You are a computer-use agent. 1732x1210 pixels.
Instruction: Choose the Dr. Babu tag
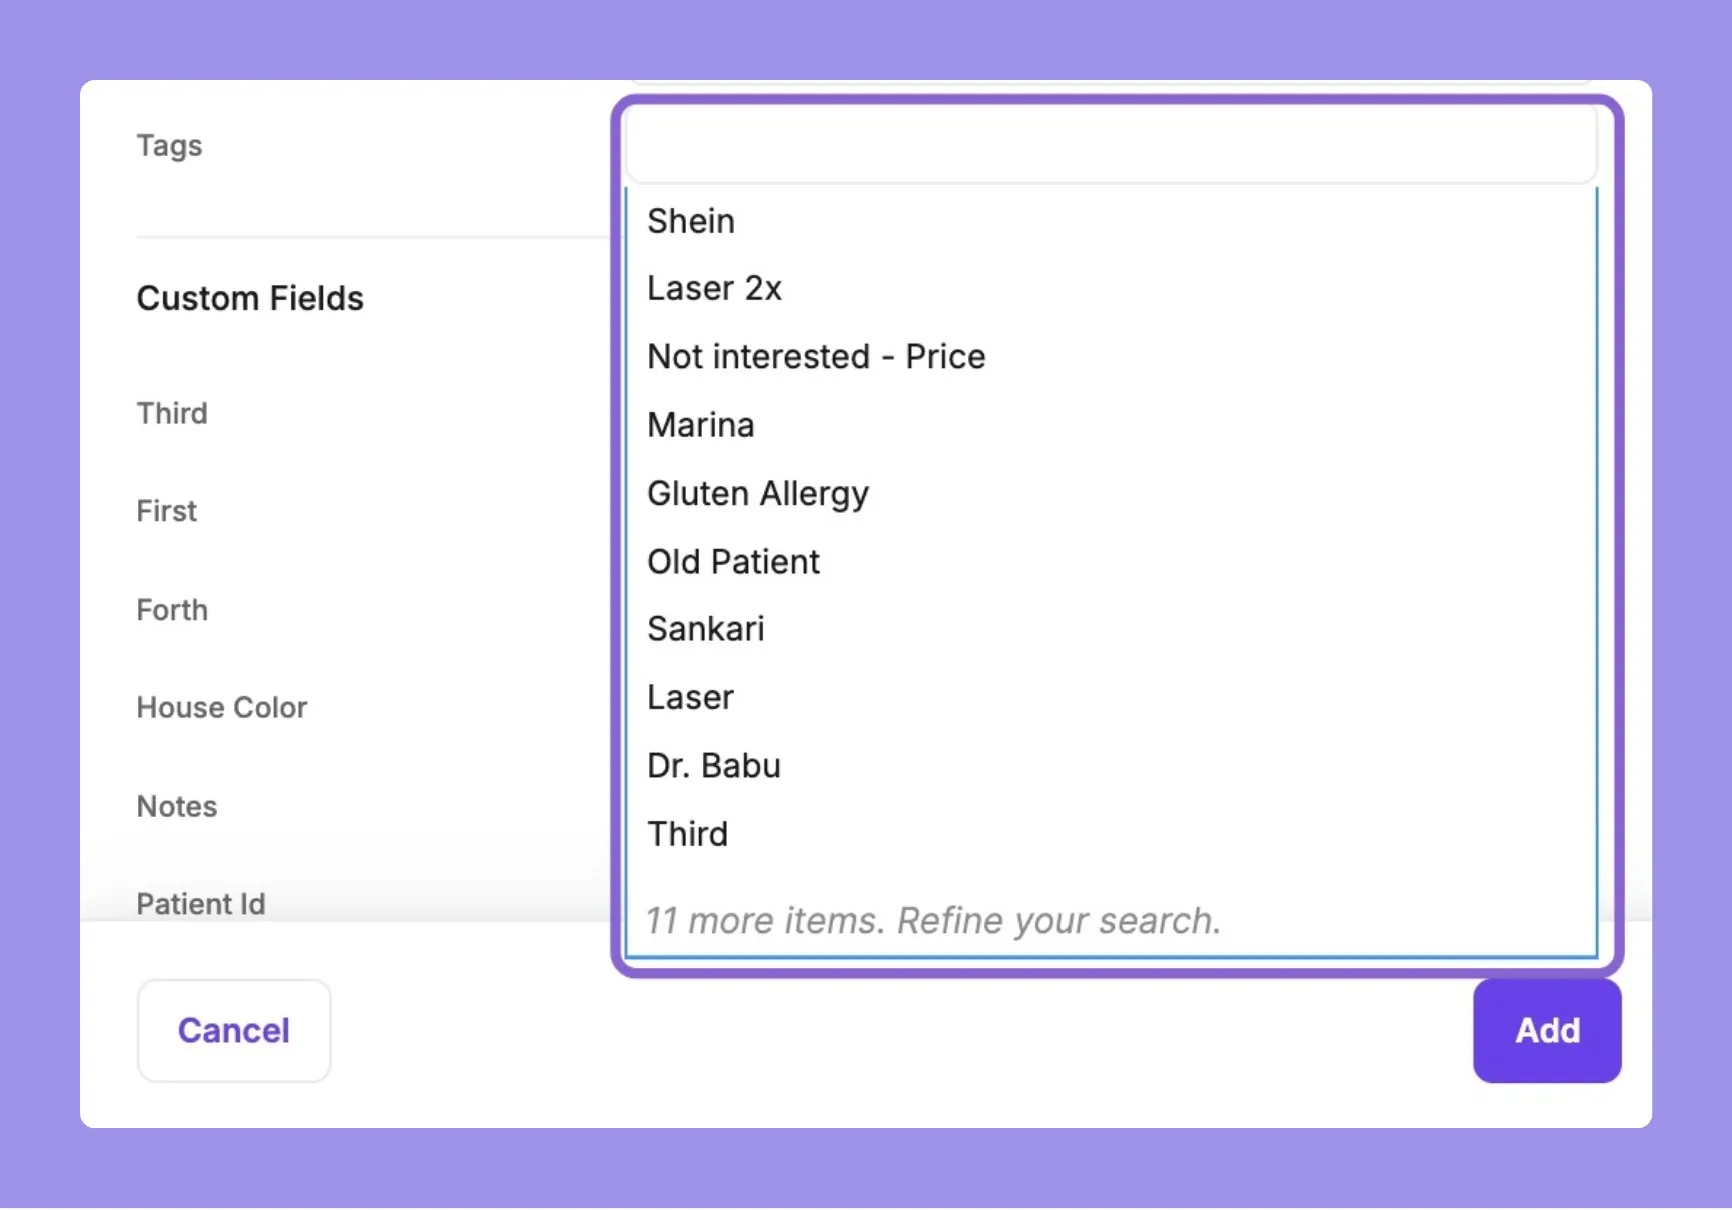1111,766
